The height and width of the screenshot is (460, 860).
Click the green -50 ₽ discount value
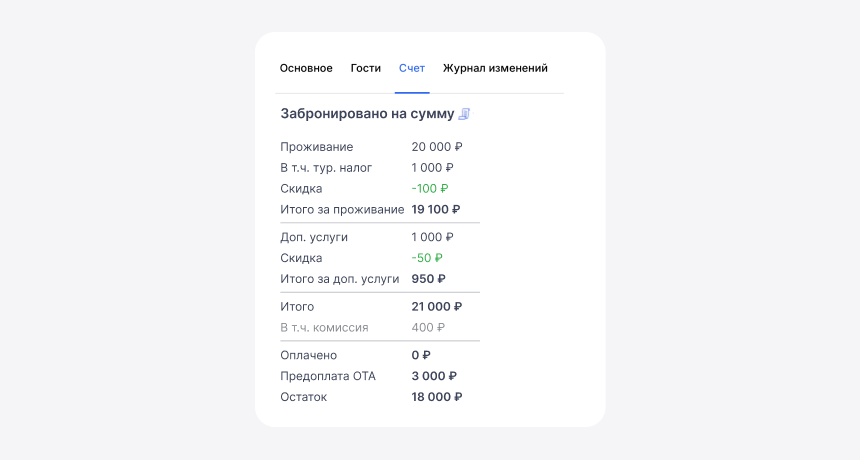(x=427, y=258)
